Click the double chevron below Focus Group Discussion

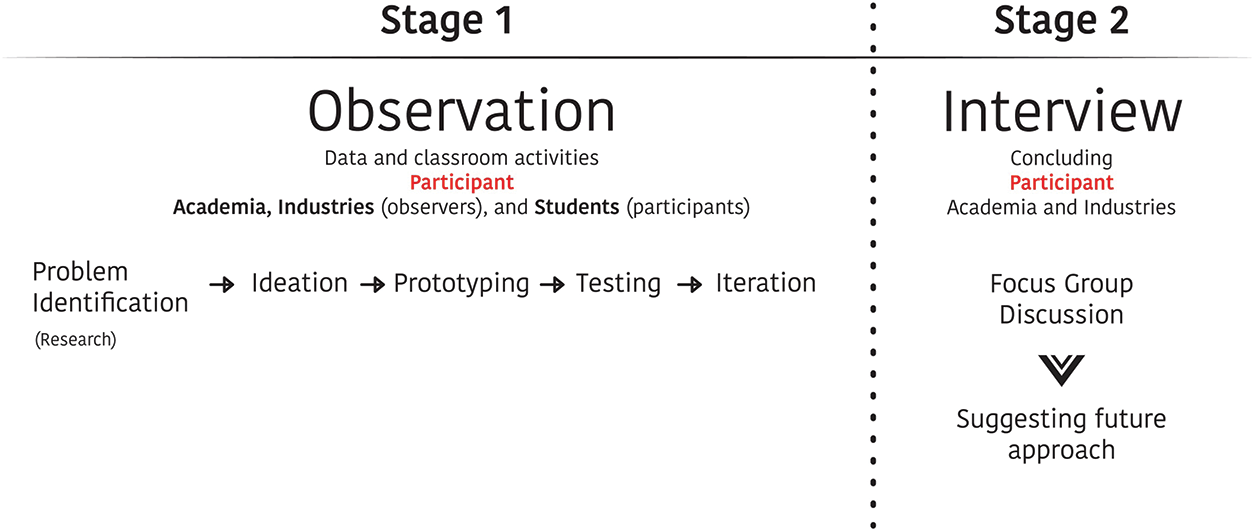pos(1061,370)
